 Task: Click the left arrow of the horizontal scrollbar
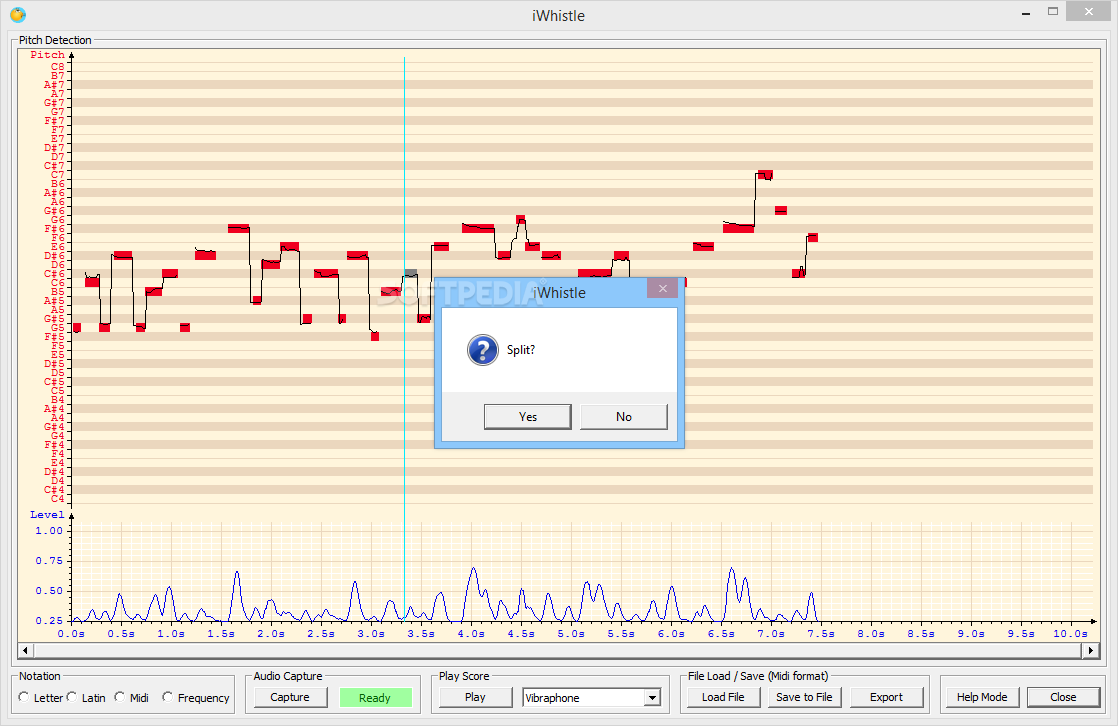[26, 650]
